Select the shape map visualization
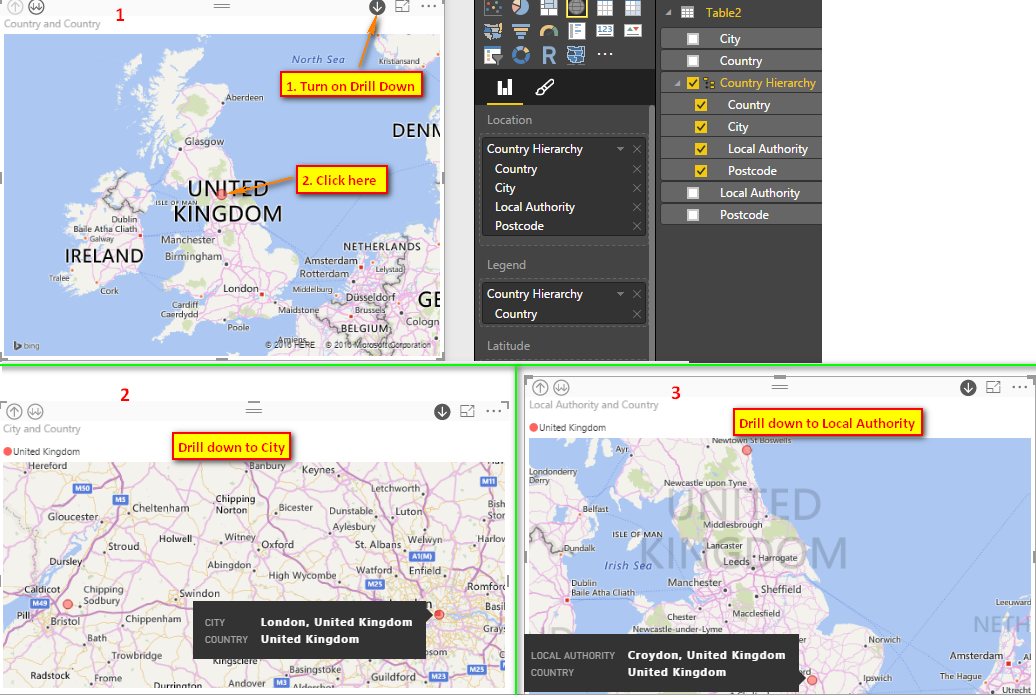 (576, 55)
